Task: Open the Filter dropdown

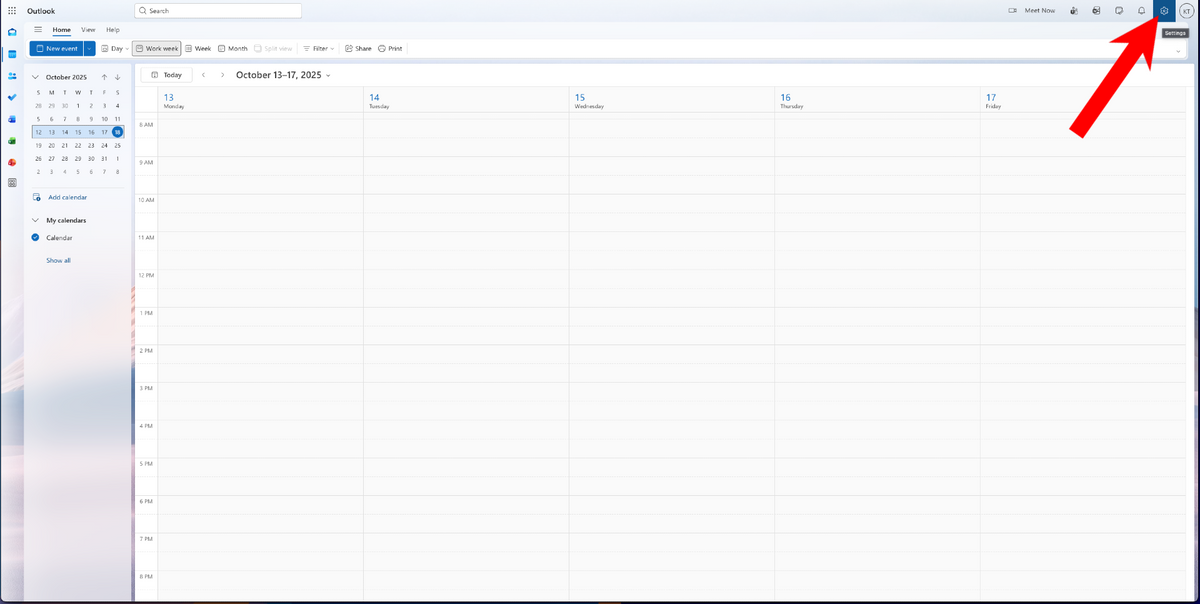Action: point(319,48)
